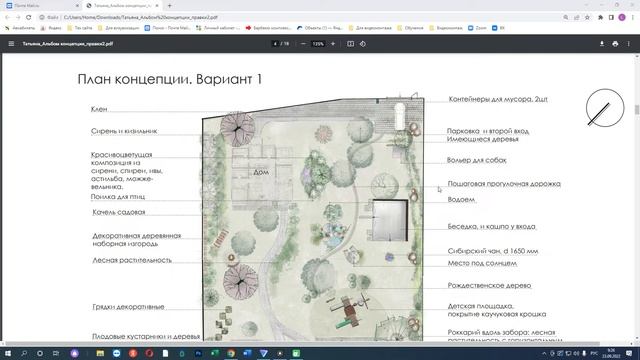Zoom in the PDF with plus button

coord(333,44)
